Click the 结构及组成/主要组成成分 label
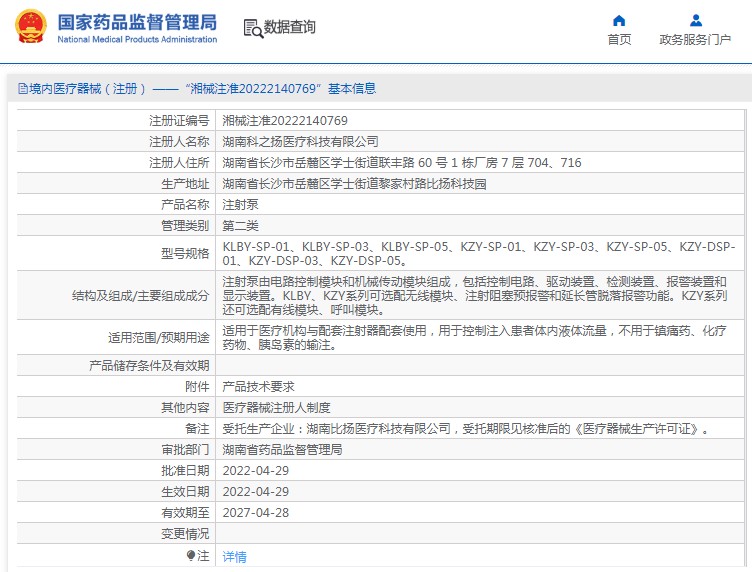Viewport: 752px width, 572px height. click(x=141, y=296)
